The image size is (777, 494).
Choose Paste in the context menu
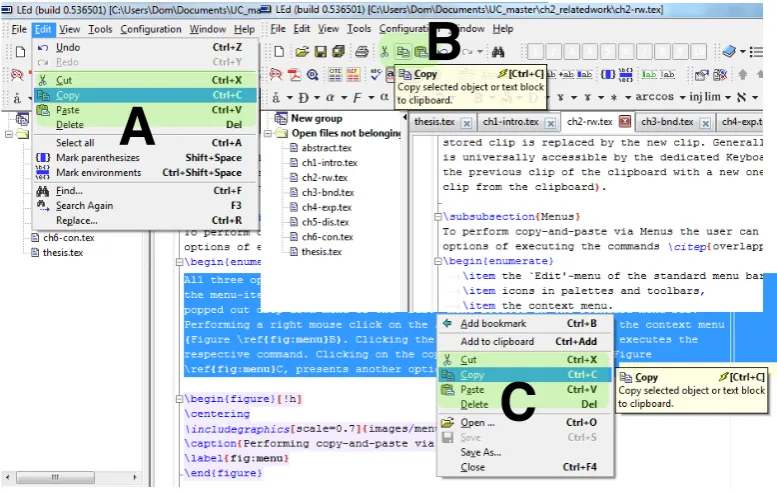pos(525,389)
